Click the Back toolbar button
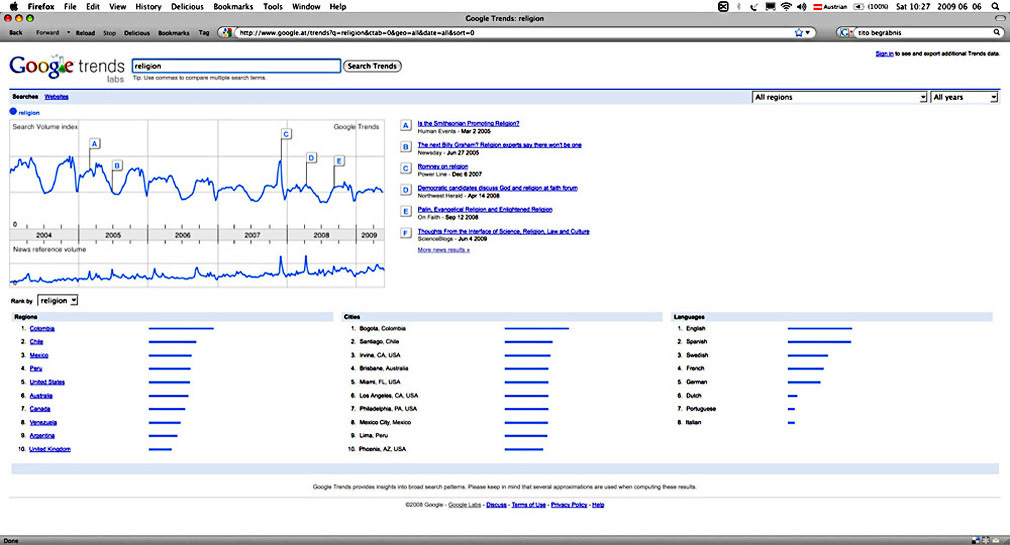Viewport: 1010px width, 545px height. coord(16,32)
